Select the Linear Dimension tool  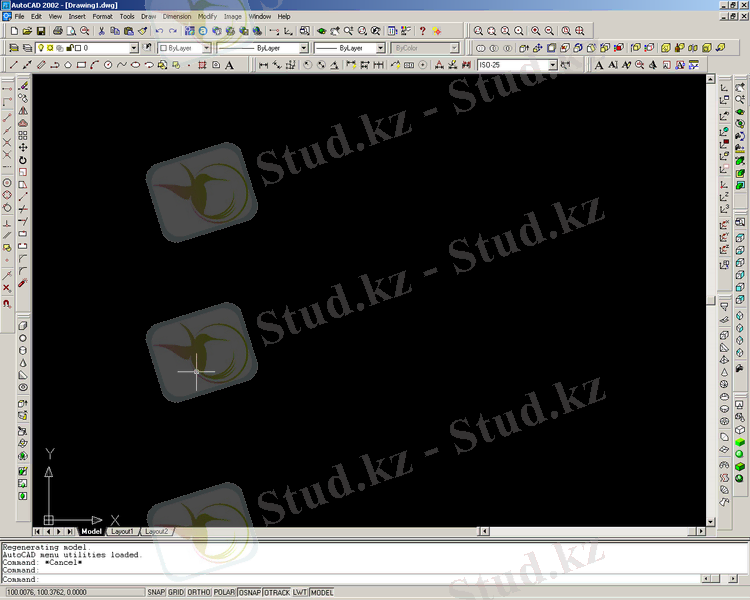263,65
